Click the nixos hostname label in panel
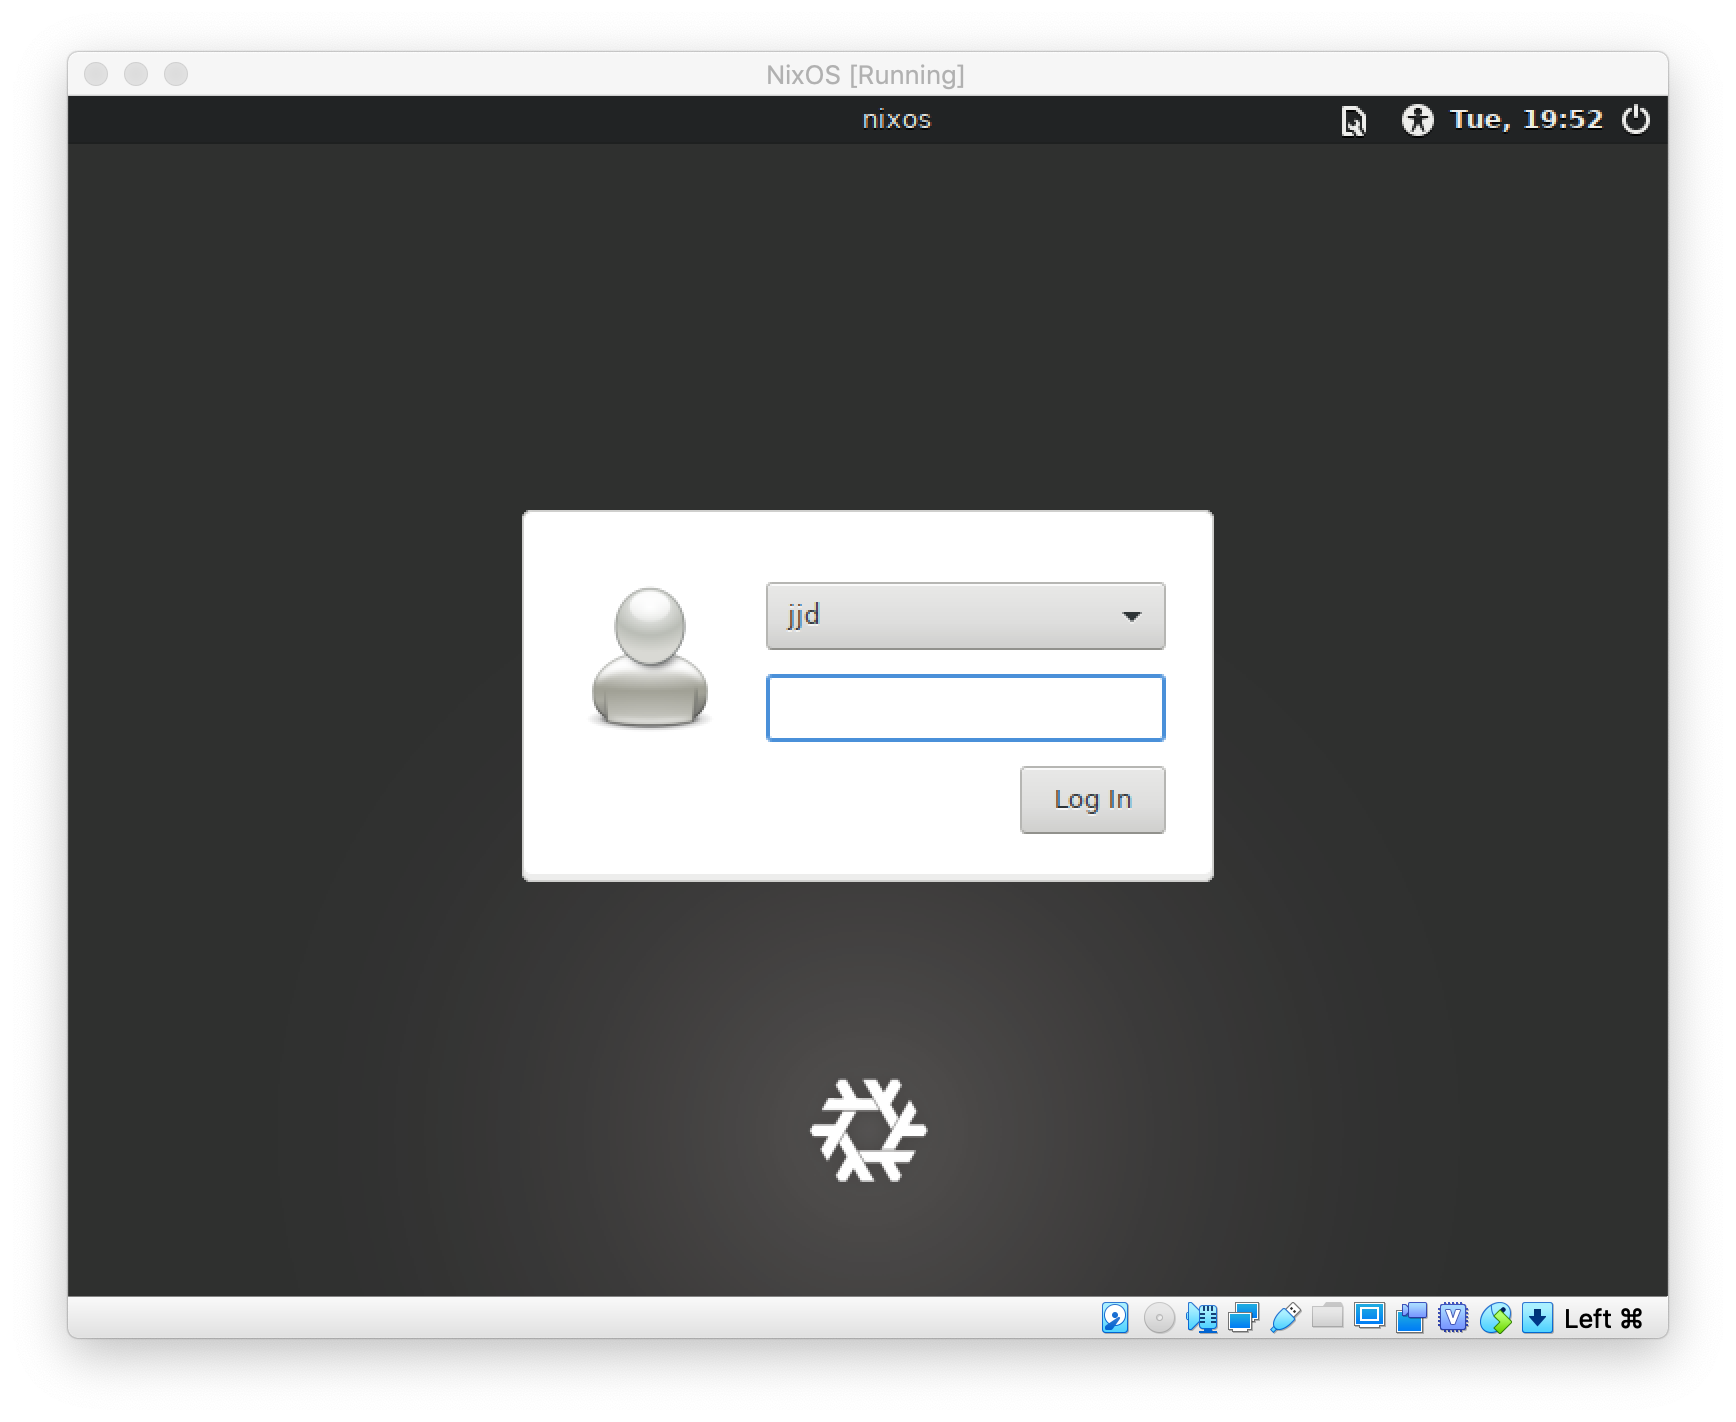 point(896,120)
